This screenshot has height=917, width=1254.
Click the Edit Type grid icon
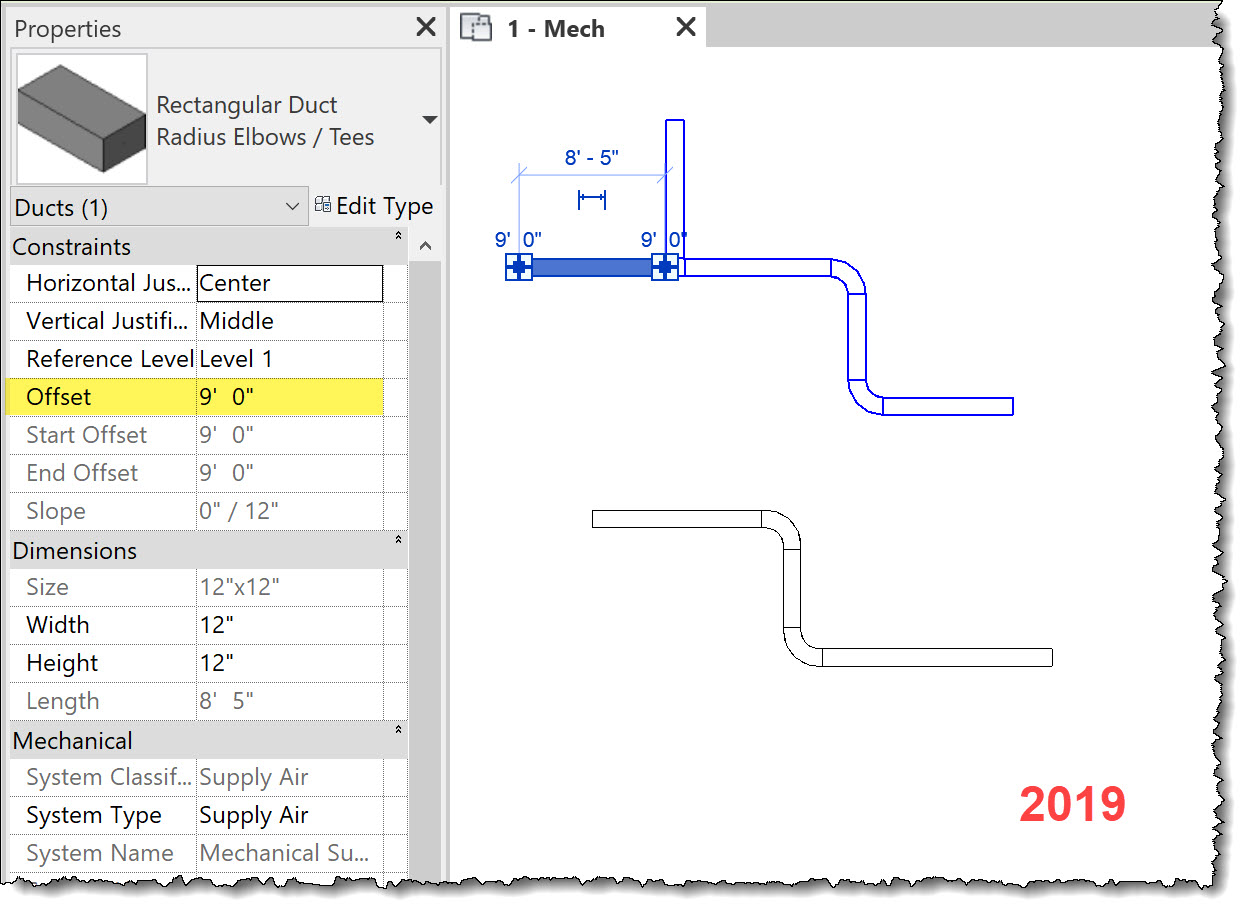pyautogui.click(x=322, y=203)
